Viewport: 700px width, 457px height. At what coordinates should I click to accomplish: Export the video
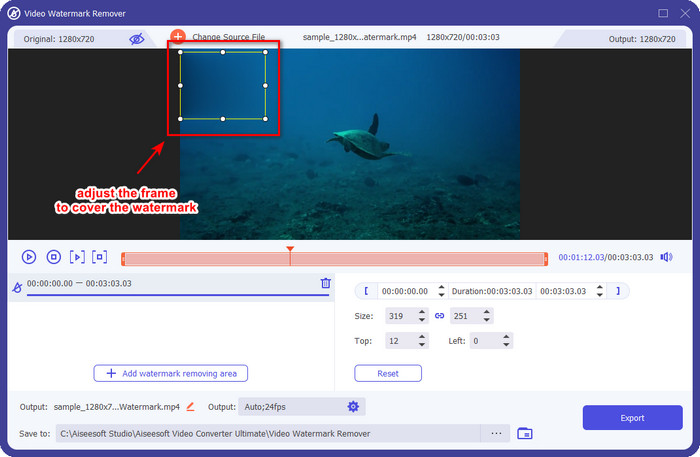point(633,418)
